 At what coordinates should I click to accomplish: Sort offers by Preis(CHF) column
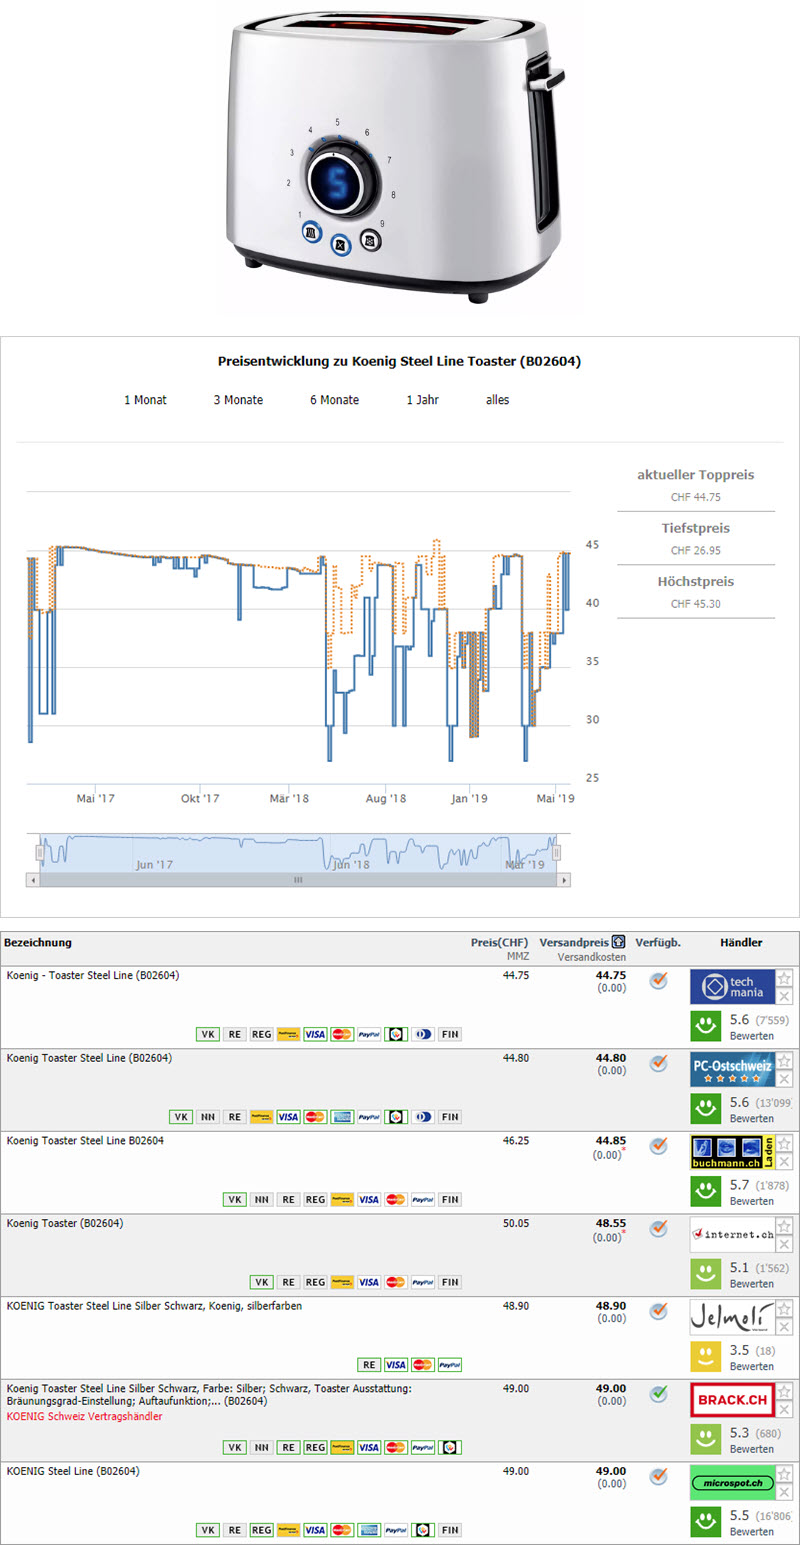click(x=499, y=942)
